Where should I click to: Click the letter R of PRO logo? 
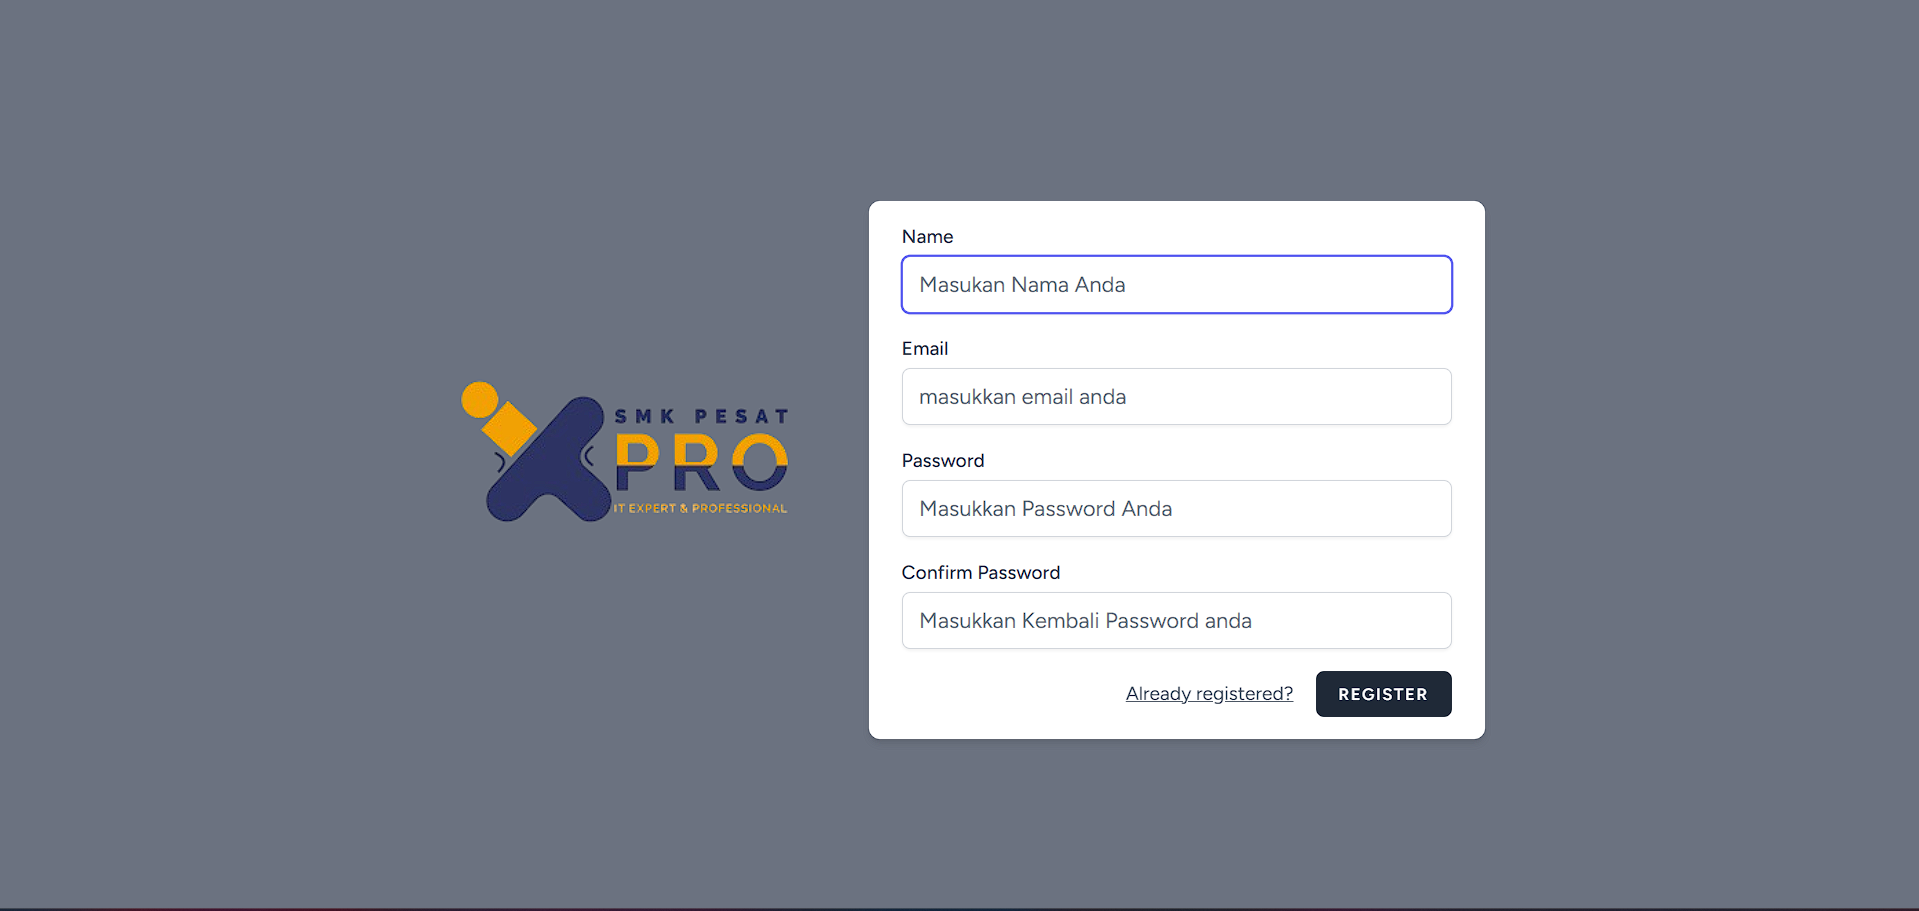[696, 462]
